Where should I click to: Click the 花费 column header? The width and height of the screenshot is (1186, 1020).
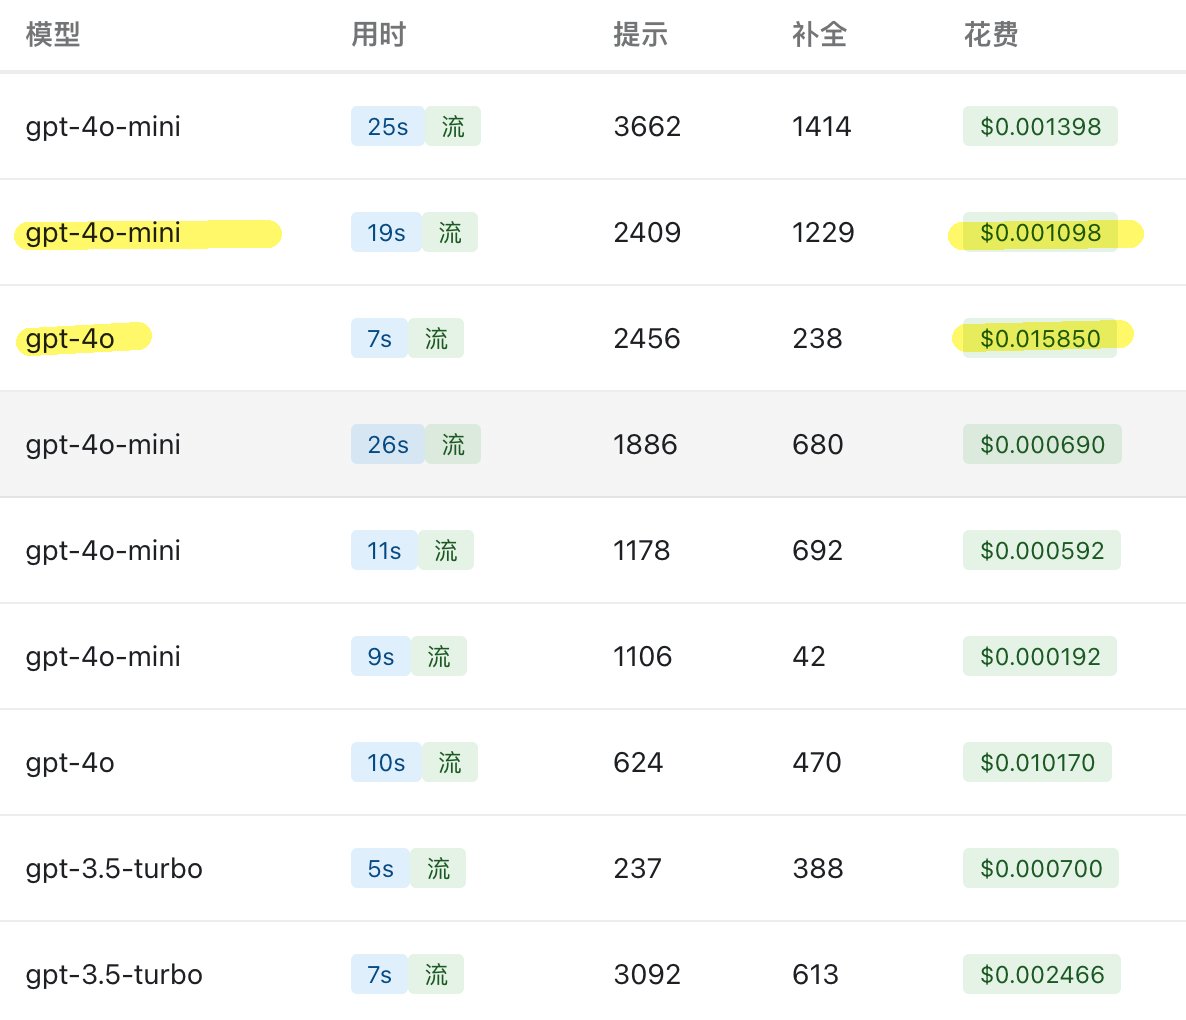(x=992, y=35)
